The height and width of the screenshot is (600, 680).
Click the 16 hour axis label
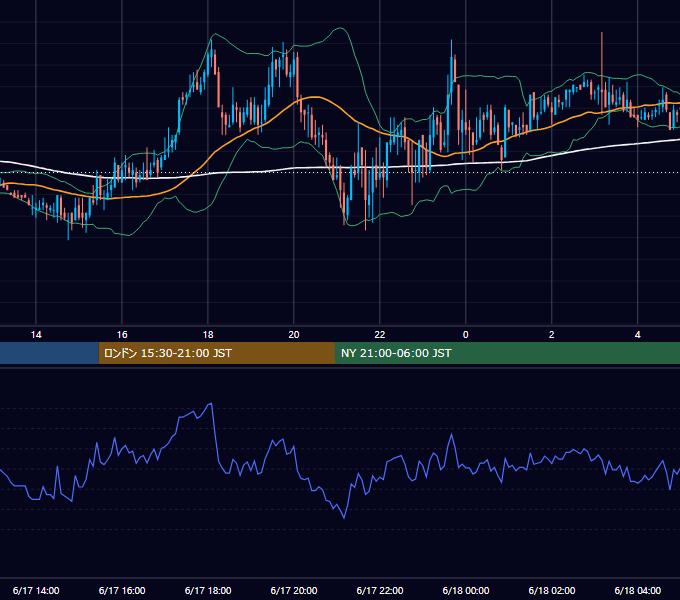point(122,335)
